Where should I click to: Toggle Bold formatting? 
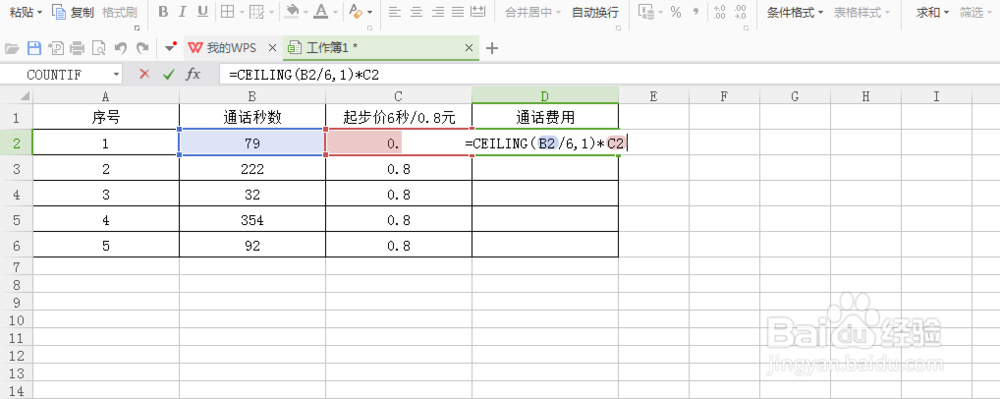pos(163,11)
